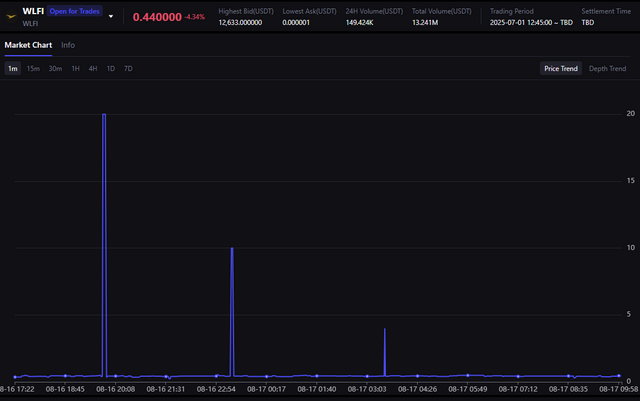Screen dimensions: 640x401
Task: Click the small spike near 08-17 03:03
Action: pyautogui.click(x=384, y=330)
